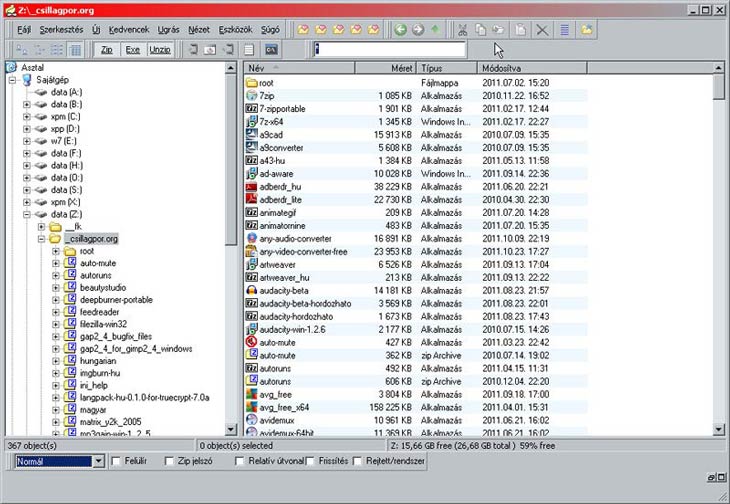This screenshot has height=504, width=730.
Task: Open the Ugrás menu
Action: (x=169, y=30)
